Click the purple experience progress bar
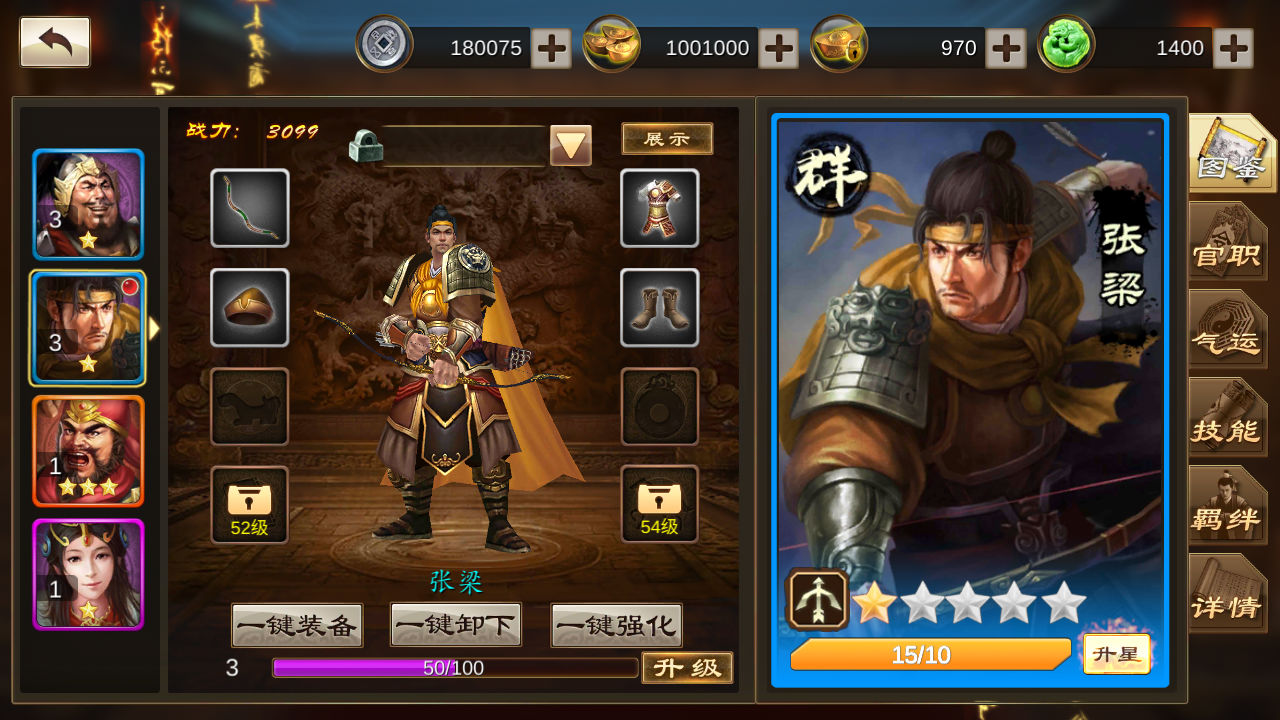1280x720 pixels. [x=455, y=667]
